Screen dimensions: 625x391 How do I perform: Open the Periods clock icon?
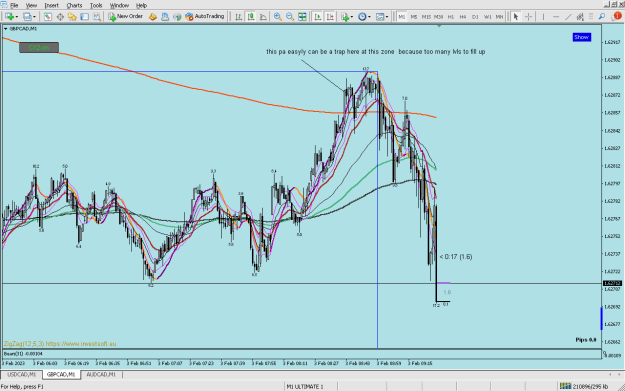362,17
